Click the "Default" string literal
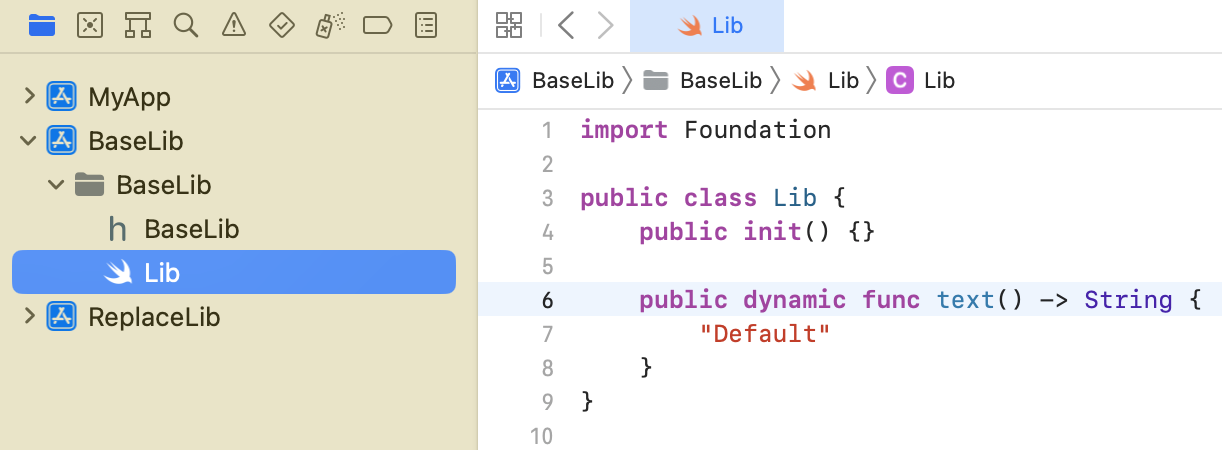 [x=766, y=334]
